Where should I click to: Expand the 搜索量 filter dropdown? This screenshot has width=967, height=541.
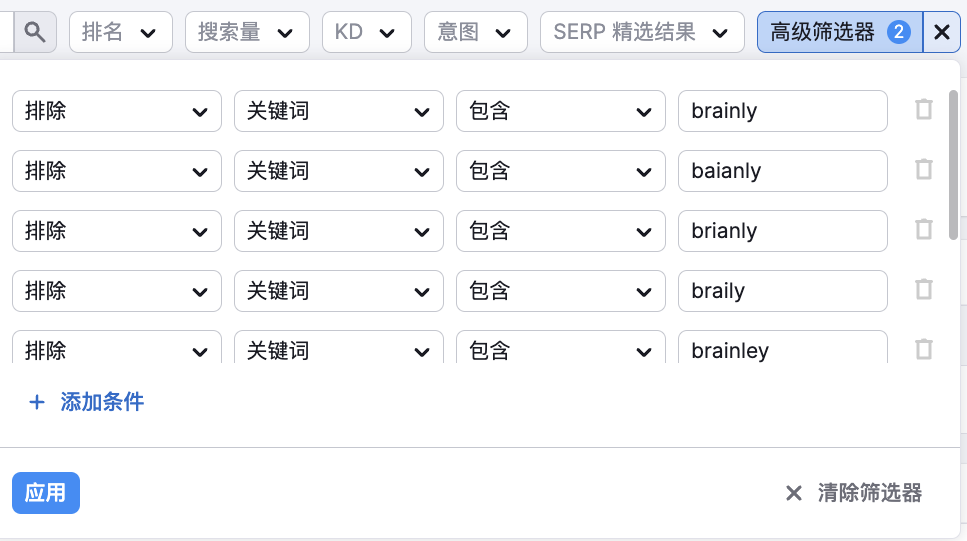(246, 32)
